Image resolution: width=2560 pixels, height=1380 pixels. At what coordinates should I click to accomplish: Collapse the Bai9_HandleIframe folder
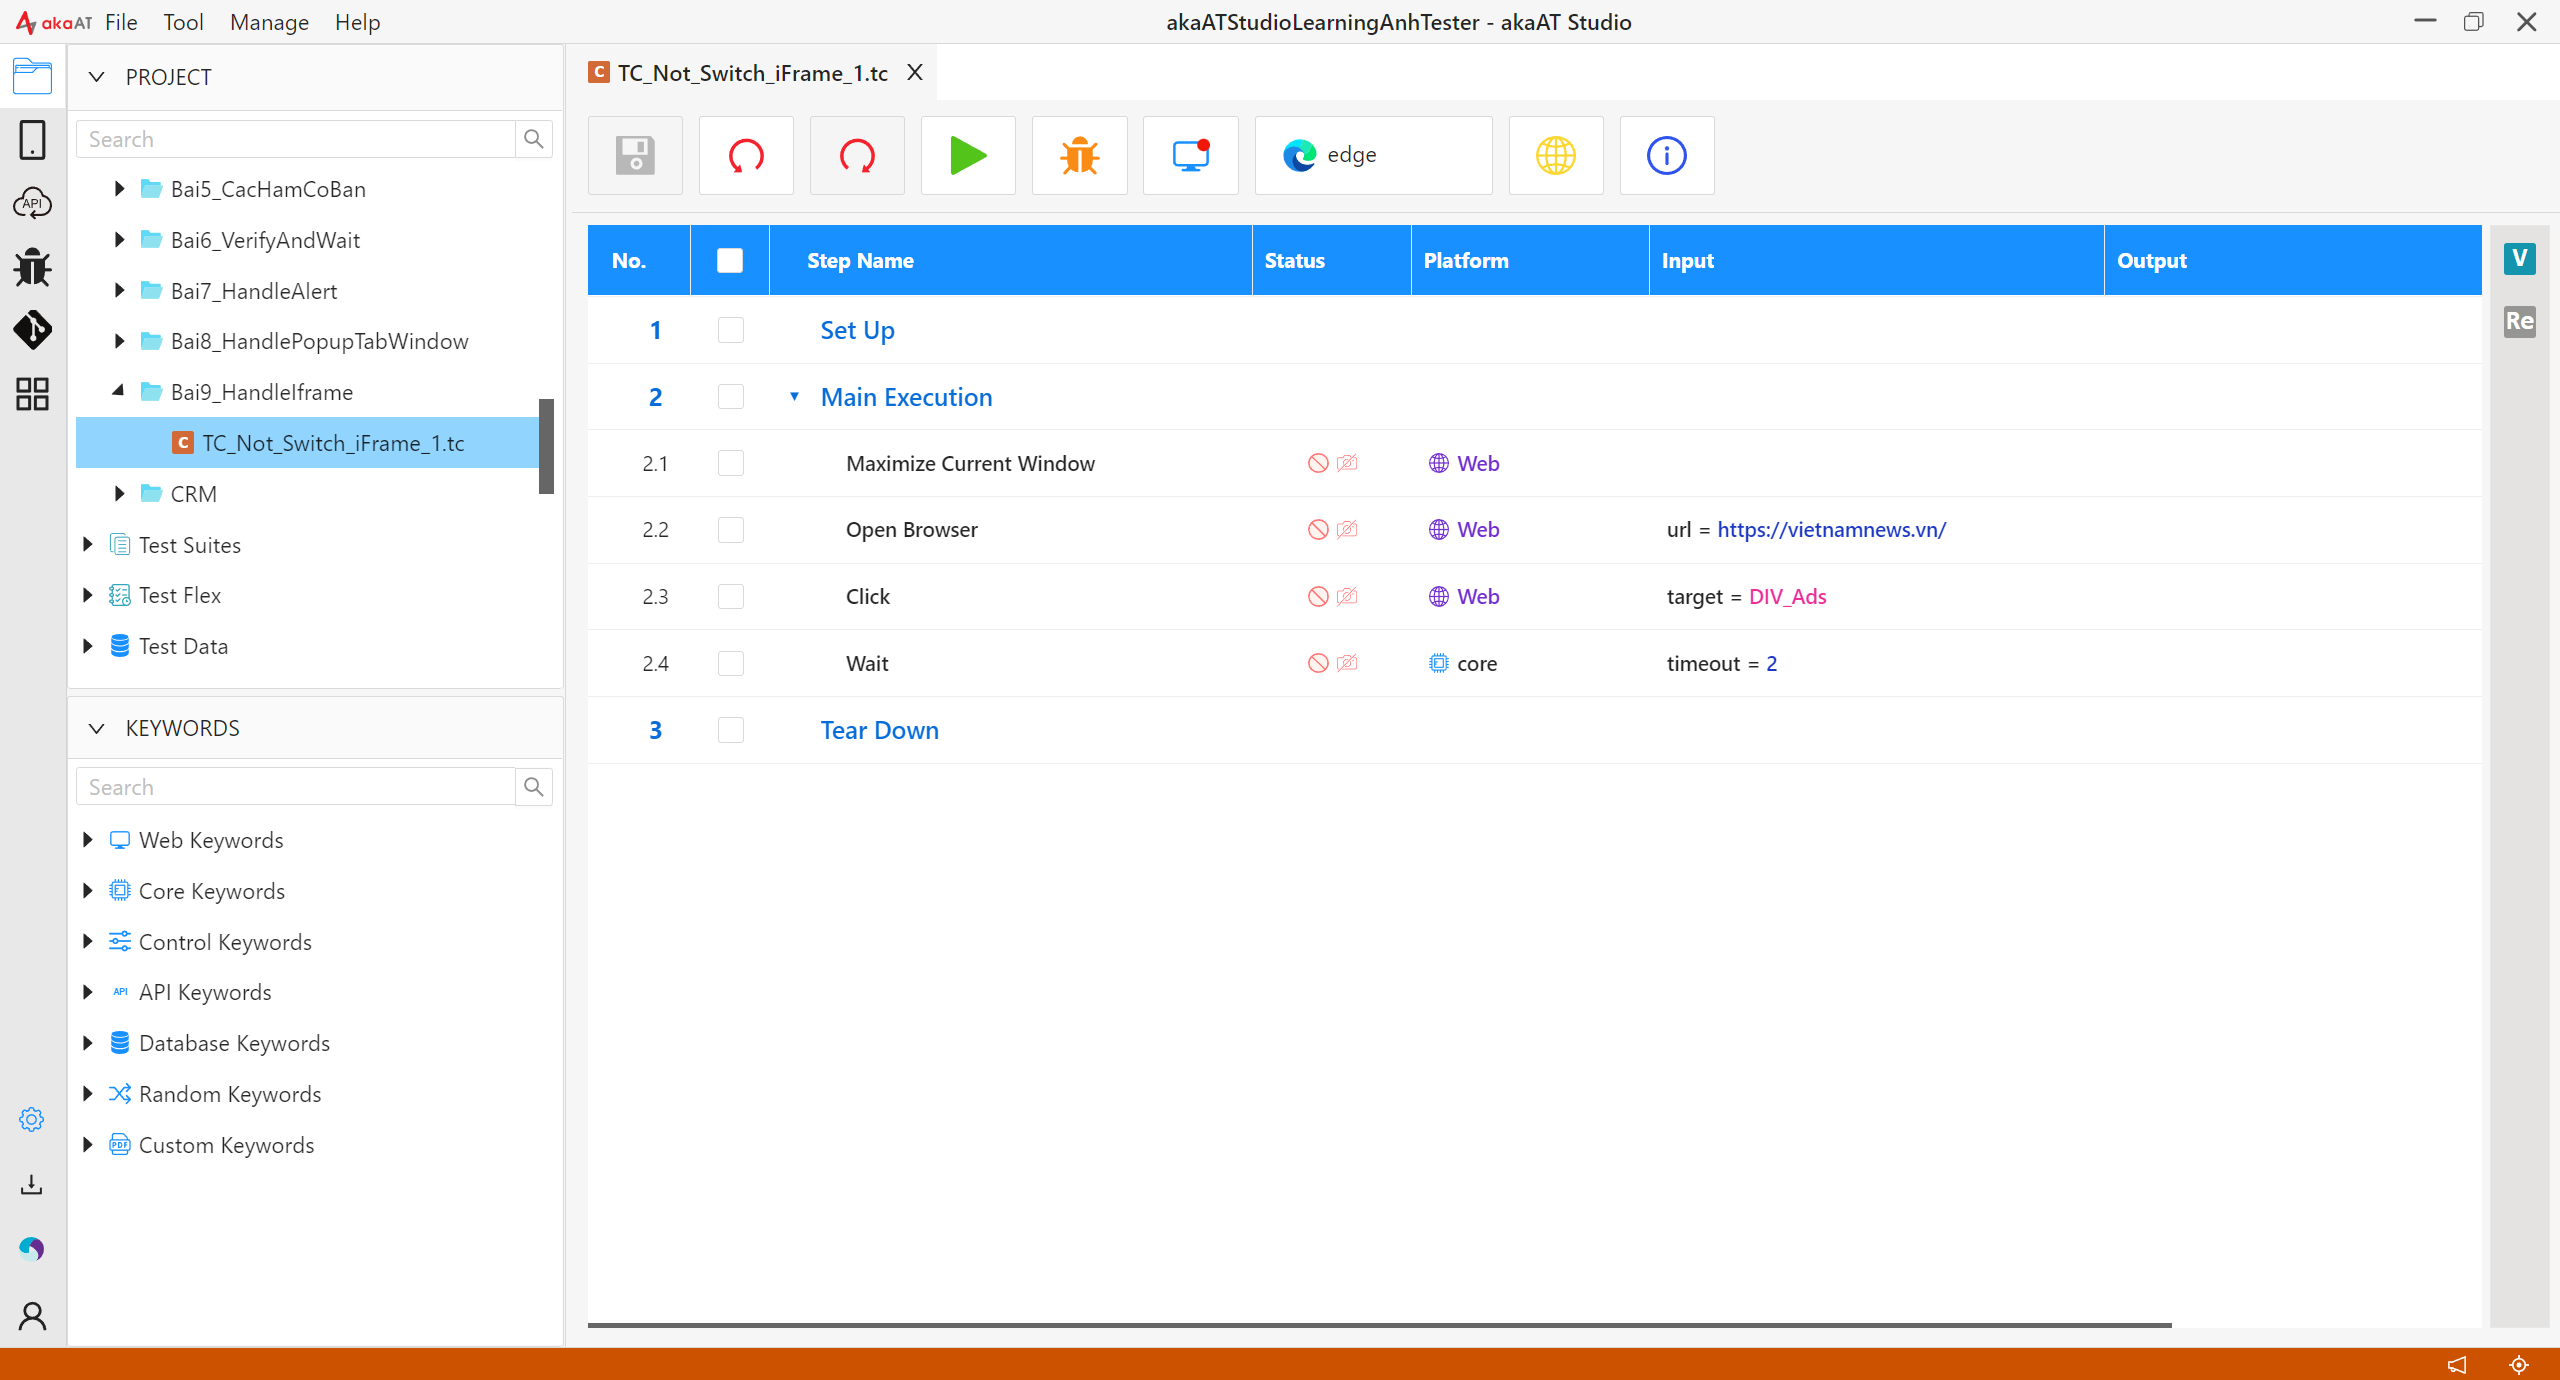click(119, 392)
